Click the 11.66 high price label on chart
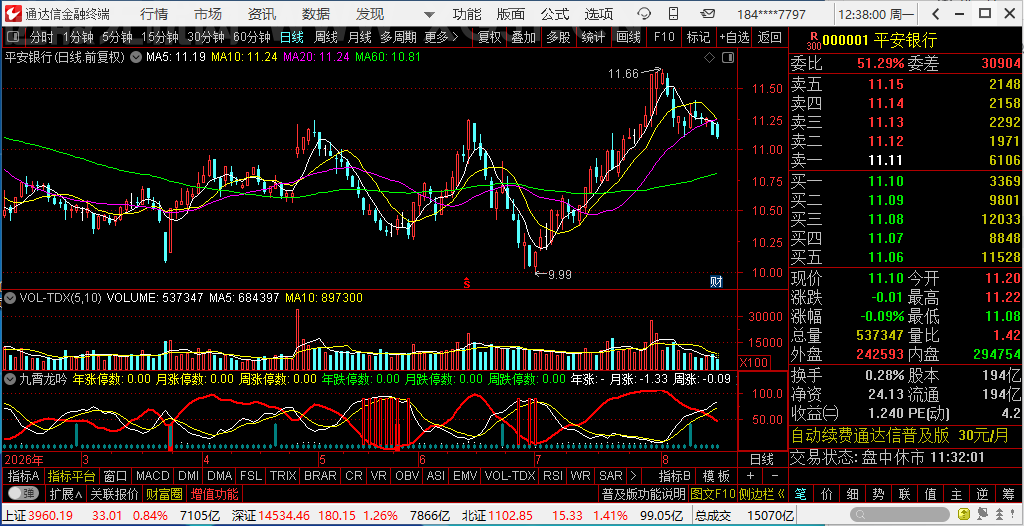The image size is (1024, 526). (623, 74)
